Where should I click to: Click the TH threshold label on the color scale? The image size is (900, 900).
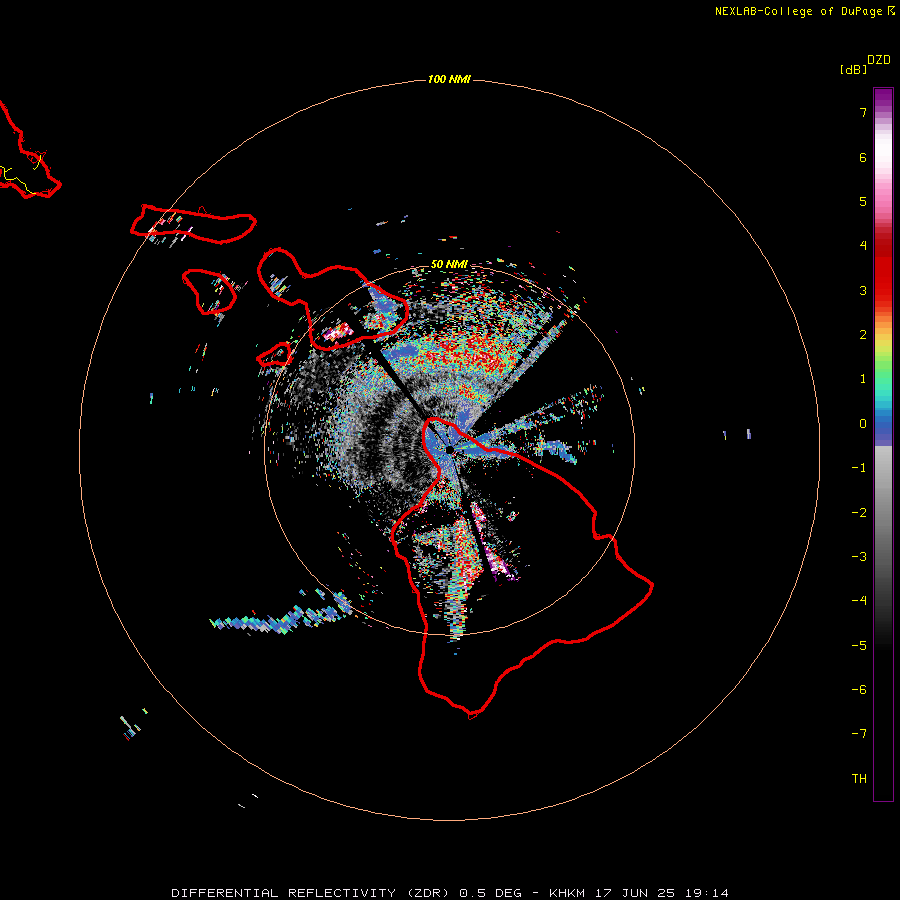tap(859, 779)
